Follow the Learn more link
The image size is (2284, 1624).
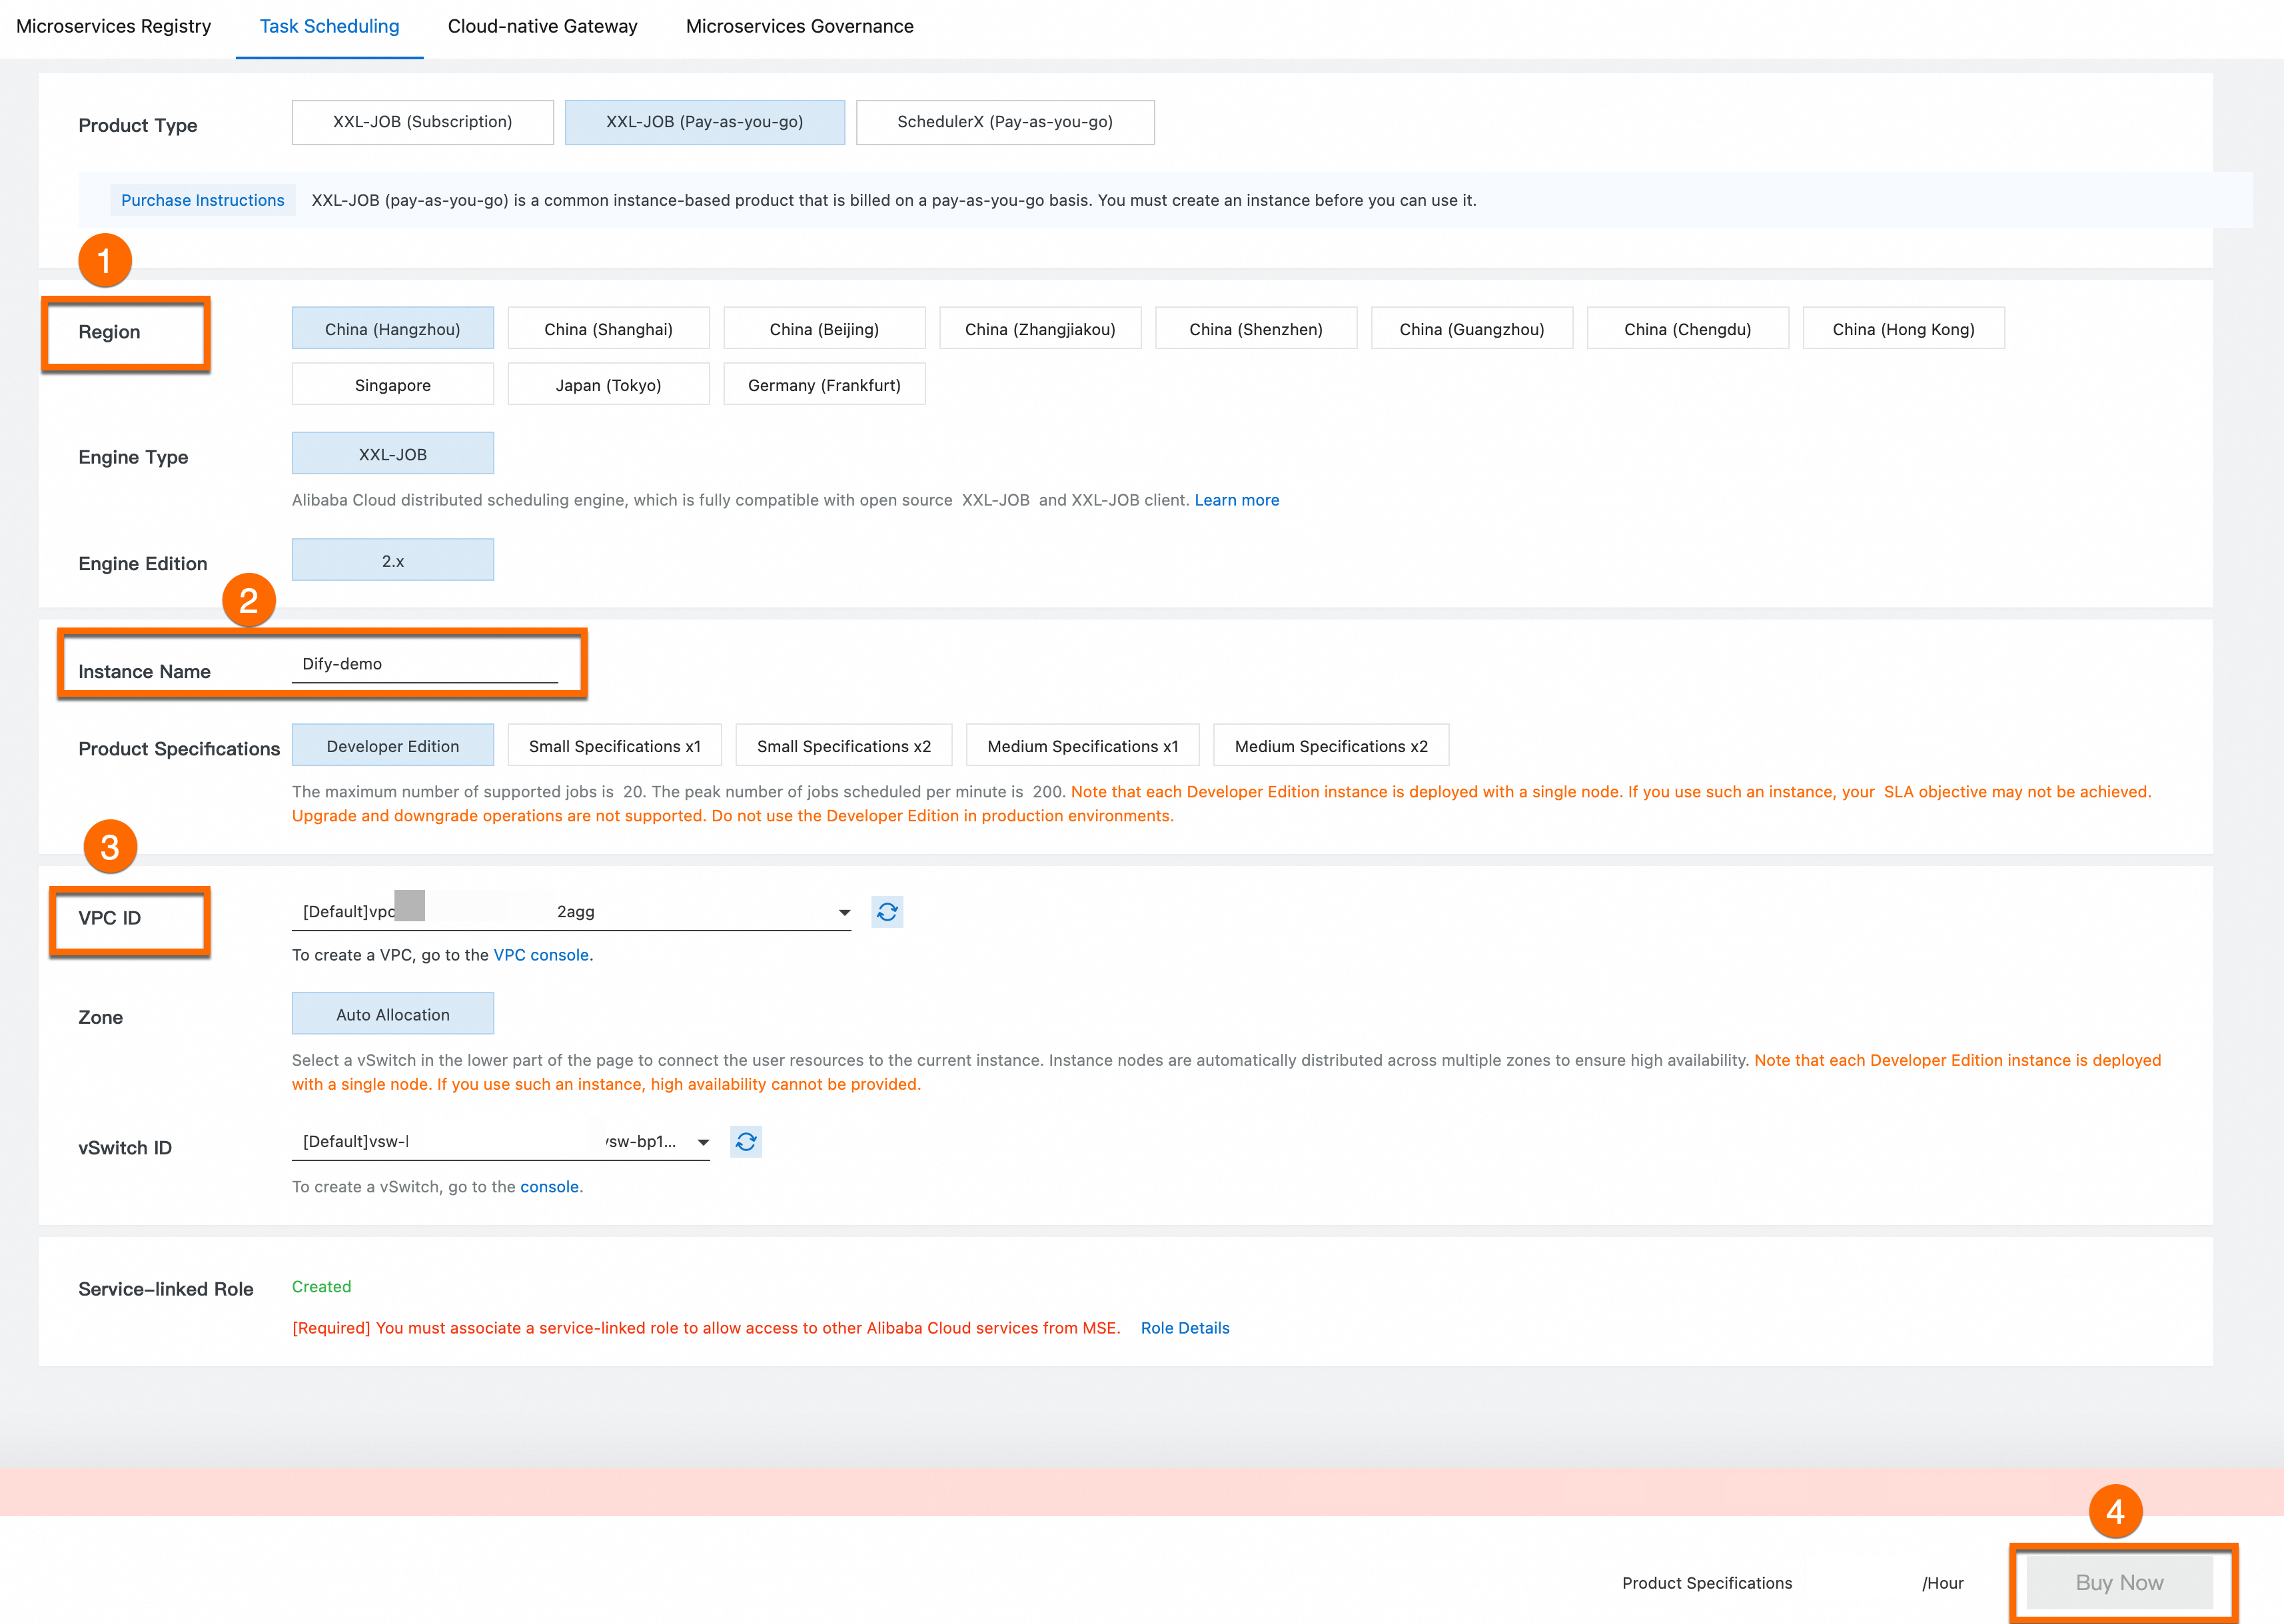[1236, 500]
